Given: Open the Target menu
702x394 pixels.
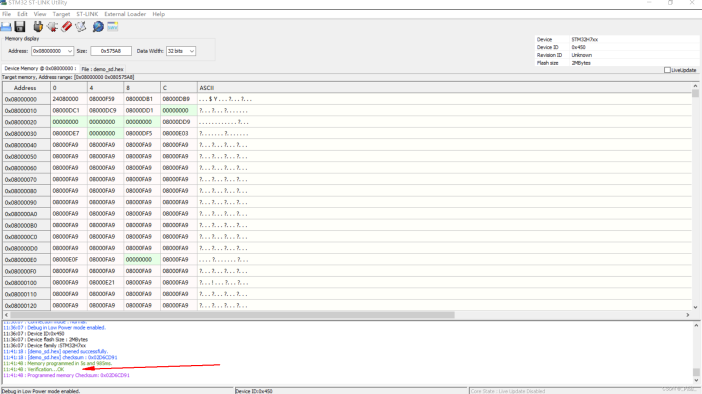Looking at the screenshot, I should coord(61,14).
